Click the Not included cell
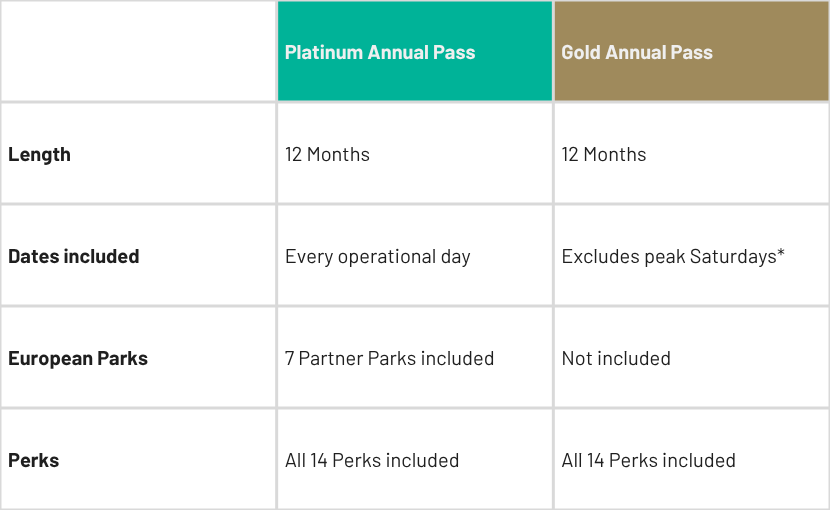 (616, 358)
